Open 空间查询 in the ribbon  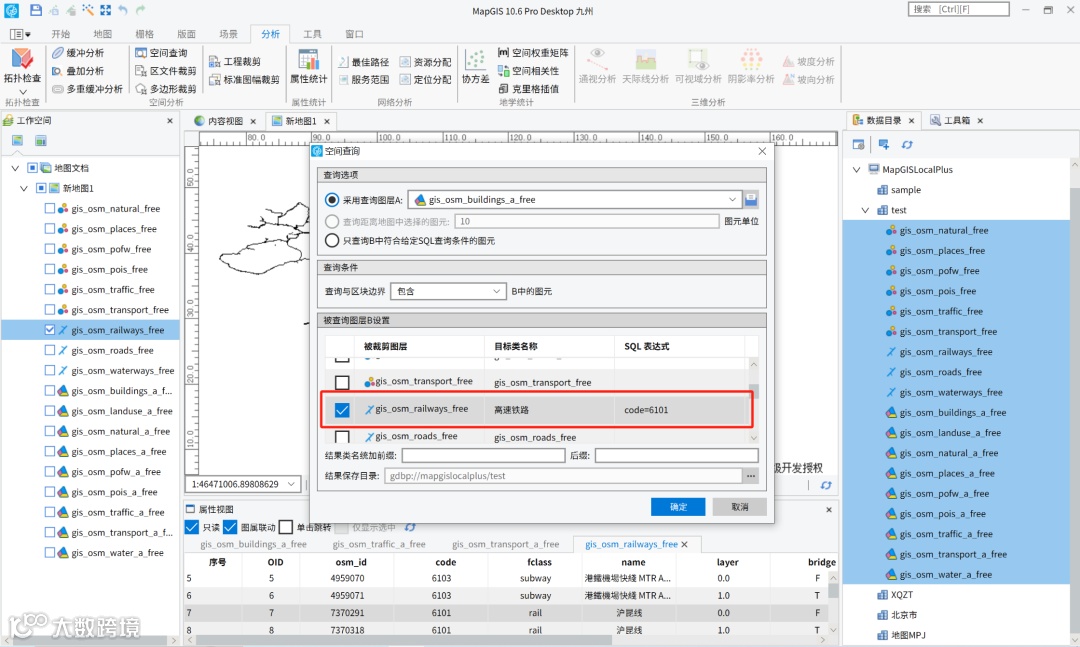click(161, 53)
